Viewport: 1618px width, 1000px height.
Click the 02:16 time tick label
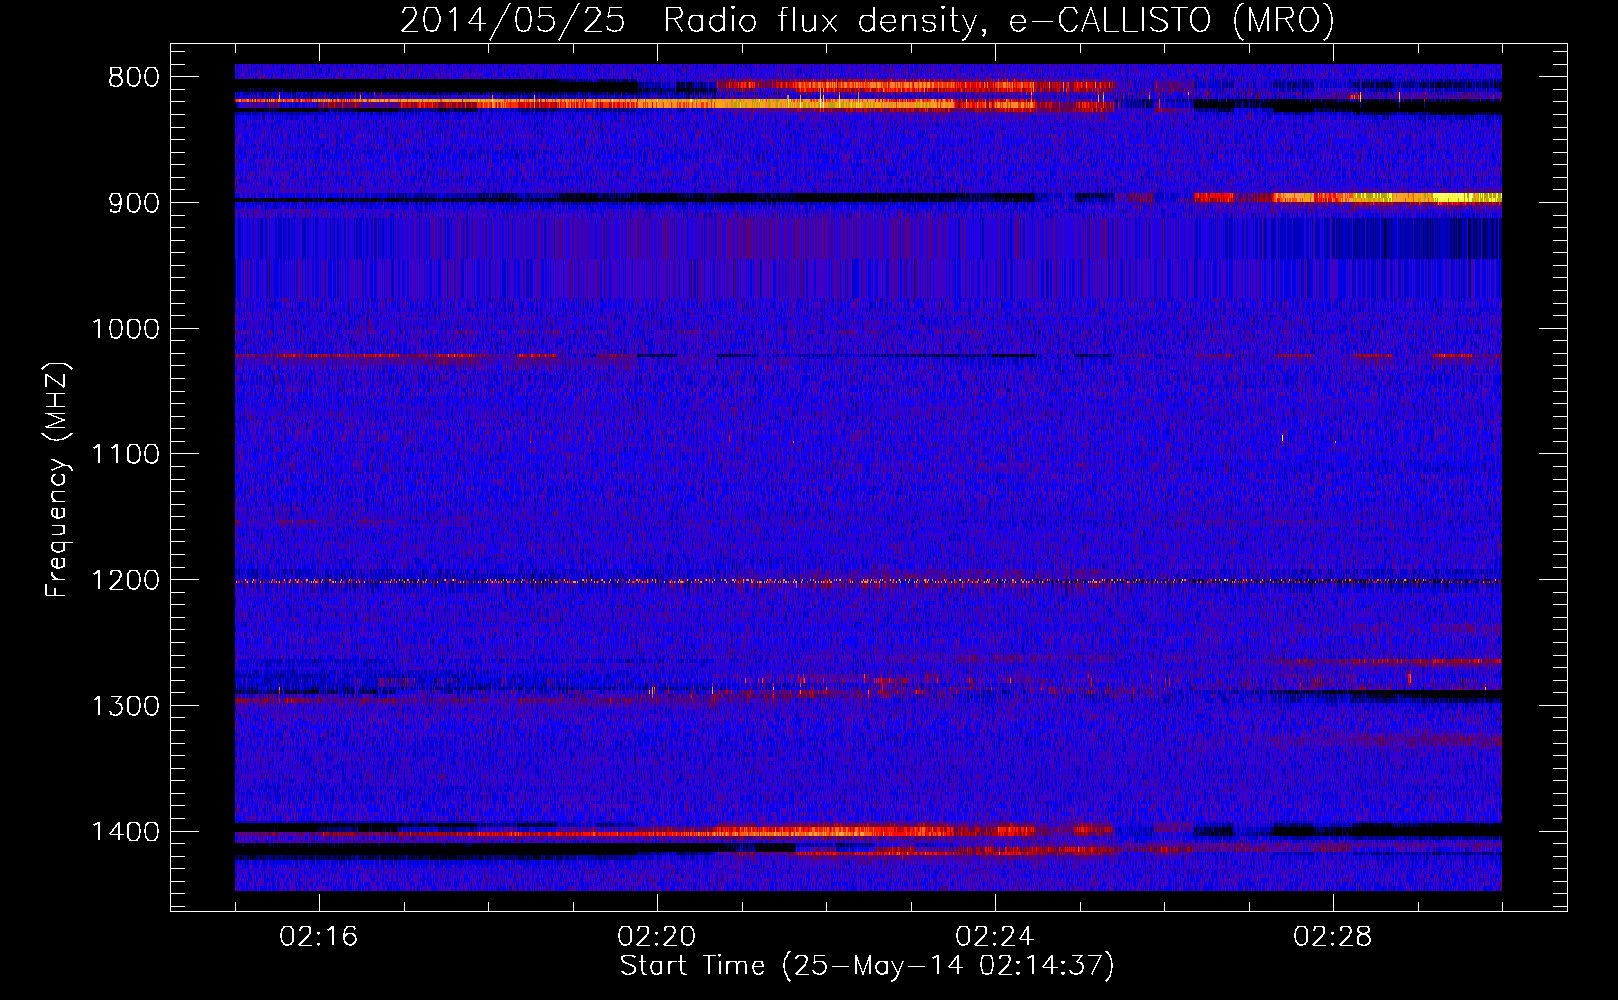click(x=319, y=937)
